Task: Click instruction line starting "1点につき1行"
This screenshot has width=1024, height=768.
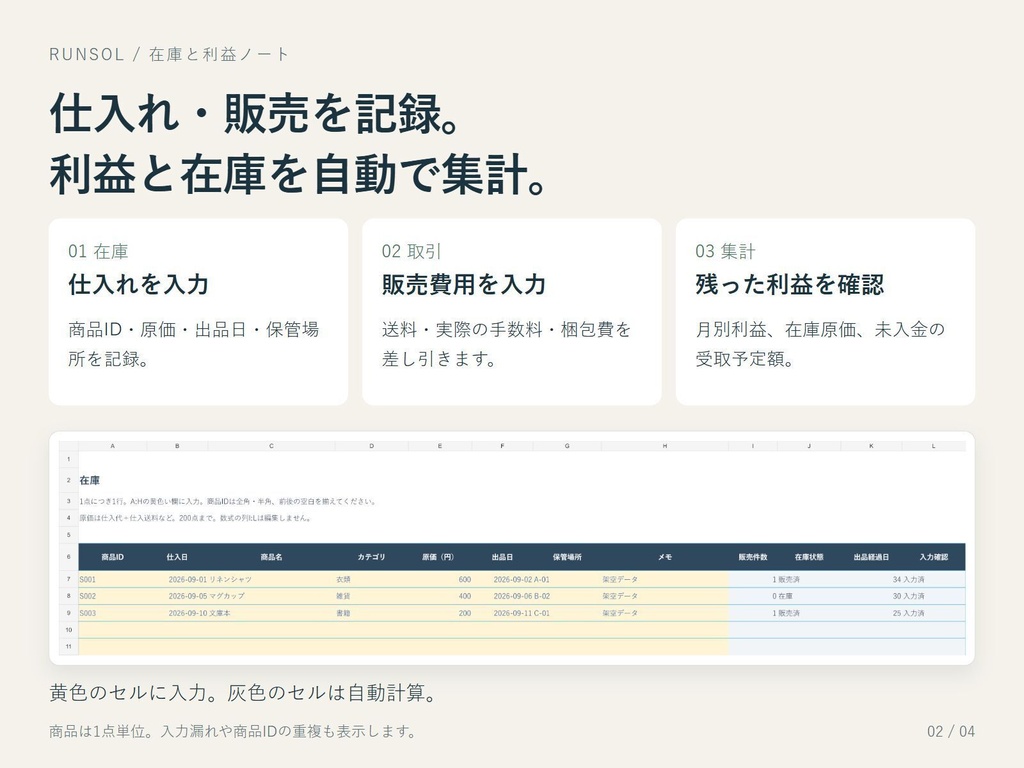Action: point(228,502)
